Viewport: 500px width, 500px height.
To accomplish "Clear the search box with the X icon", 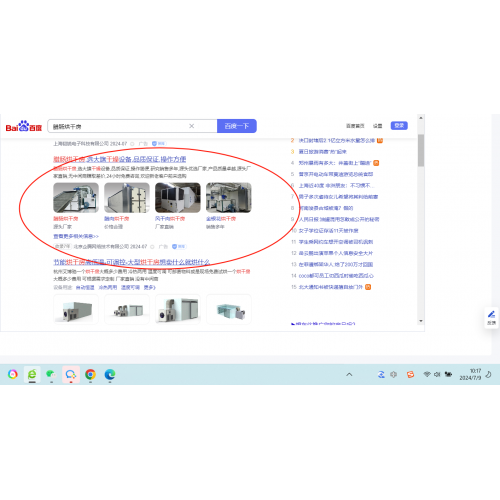I will click(x=192, y=126).
